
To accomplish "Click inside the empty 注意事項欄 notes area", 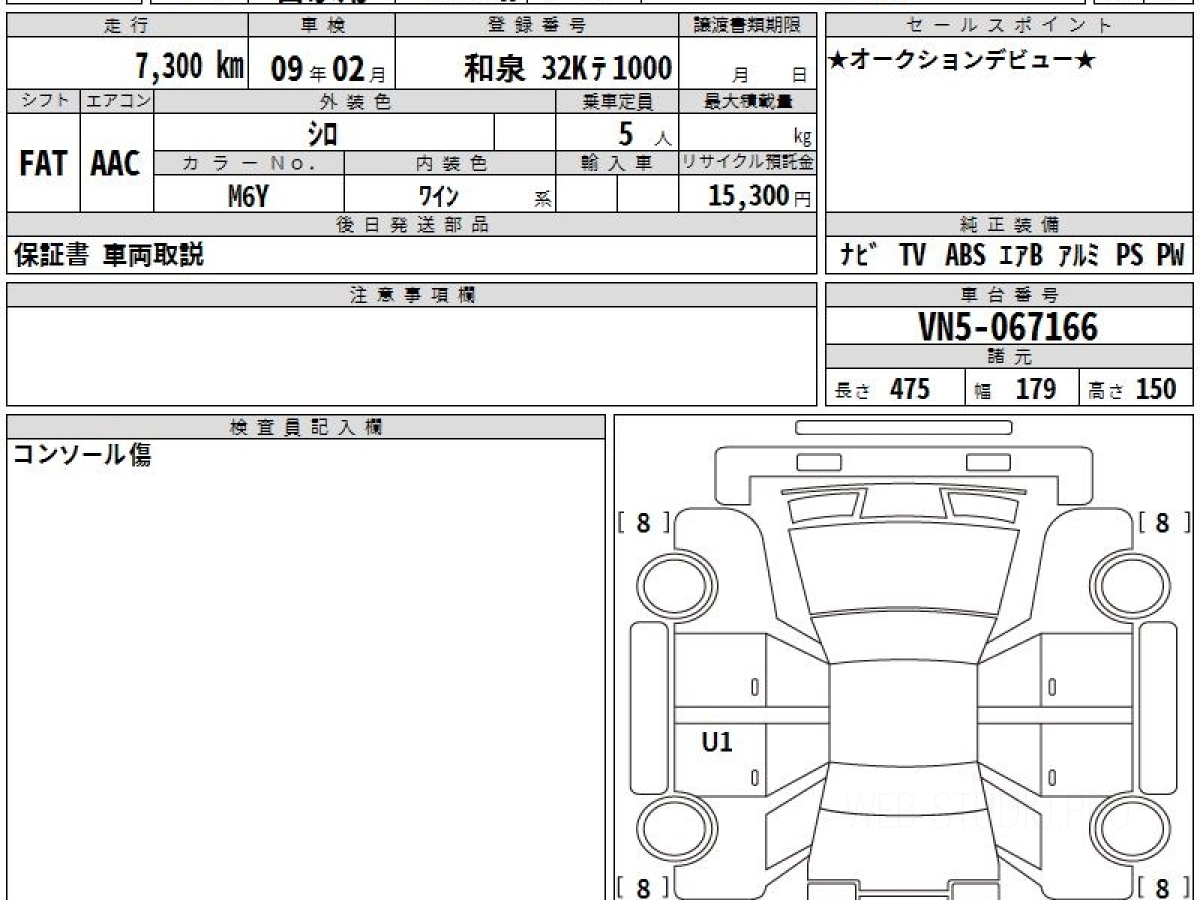I will click(411, 355).
